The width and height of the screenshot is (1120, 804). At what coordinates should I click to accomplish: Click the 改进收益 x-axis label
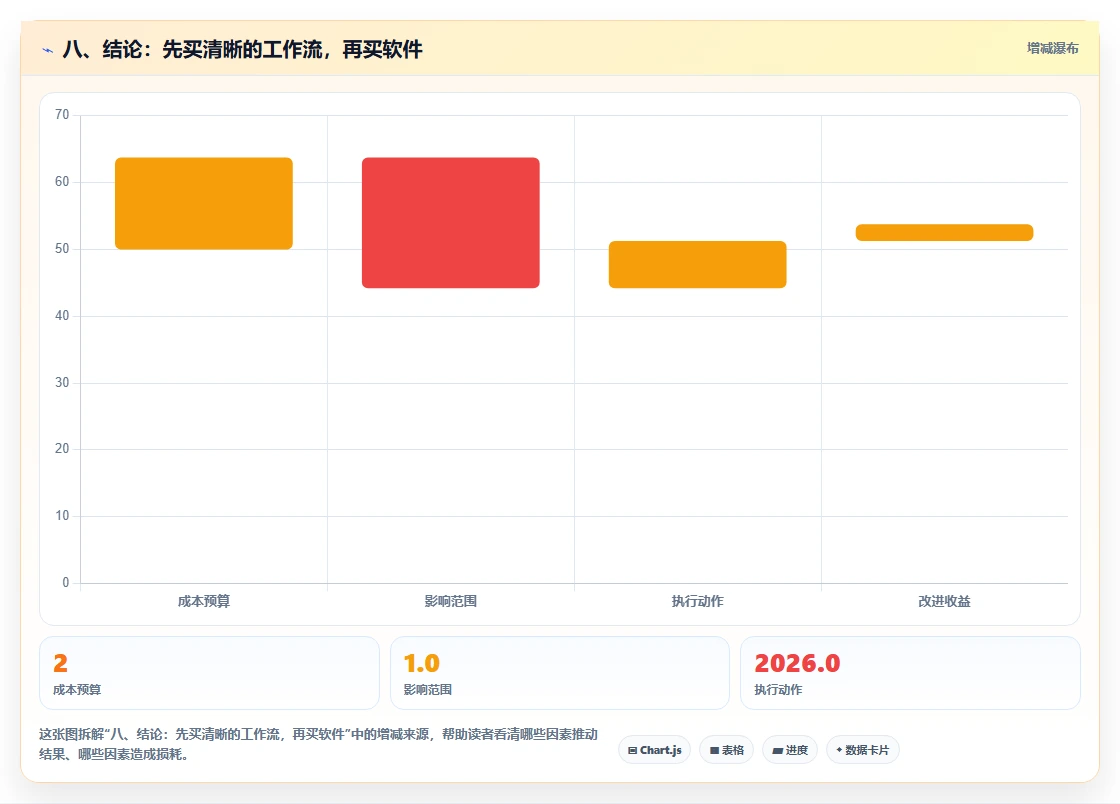point(944,601)
